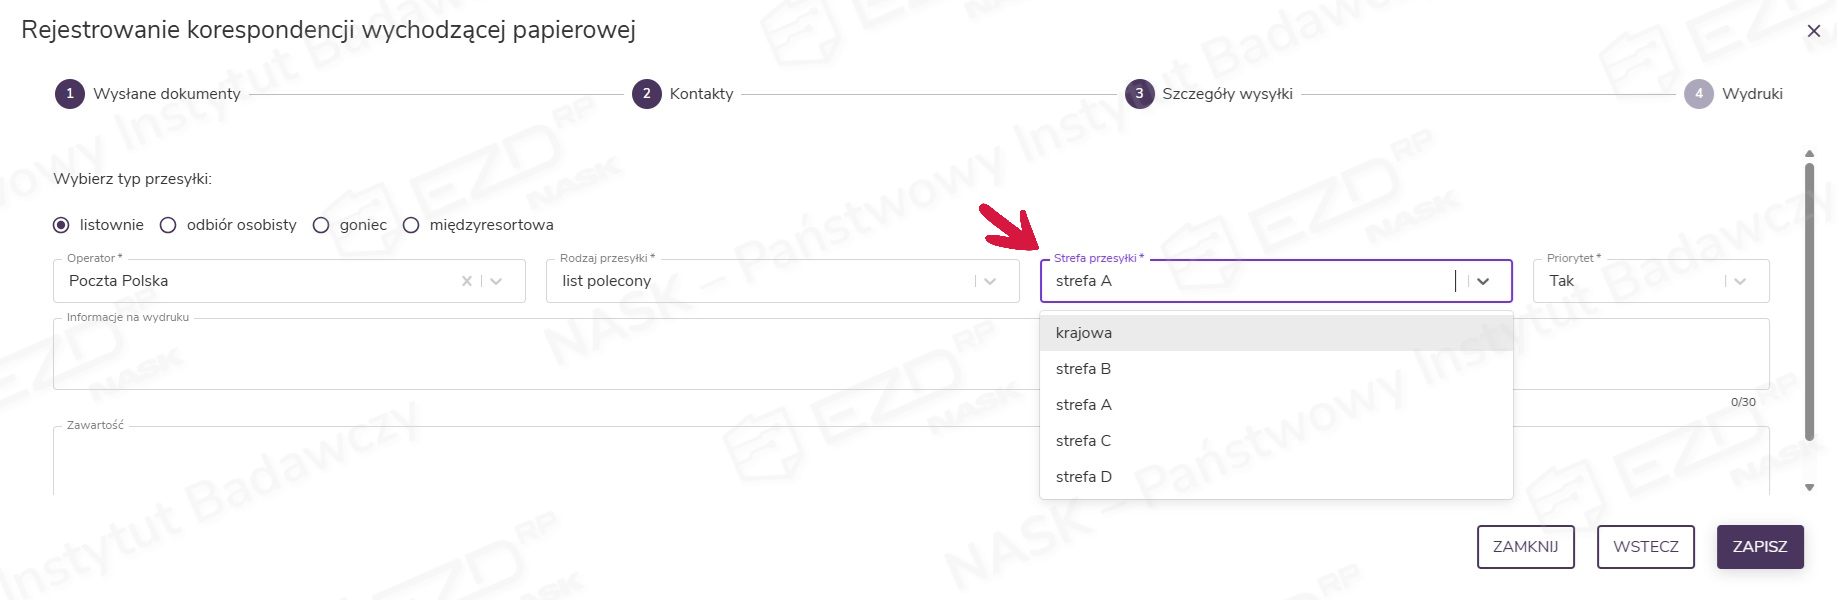Open the Priorytet dropdown
This screenshot has height=600, width=1837.
1740,281
